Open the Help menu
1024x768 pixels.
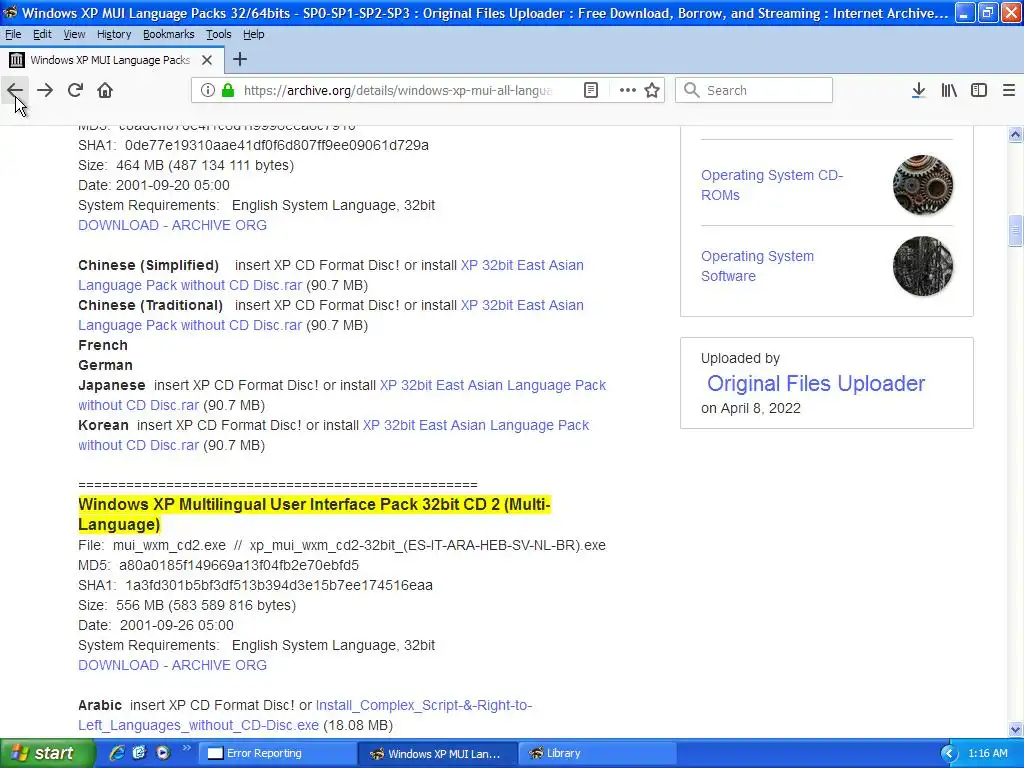tap(253, 34)
